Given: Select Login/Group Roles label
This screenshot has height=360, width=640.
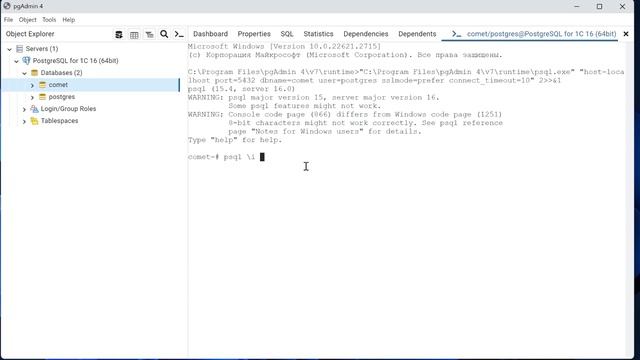Looking at the screenshot, I should tap(68, 109).
